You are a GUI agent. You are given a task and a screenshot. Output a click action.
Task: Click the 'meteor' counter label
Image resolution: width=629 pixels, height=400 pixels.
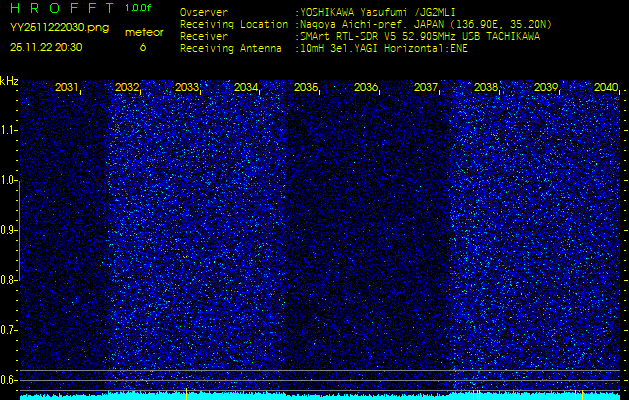pyautogui.click(x=144, y=33)
